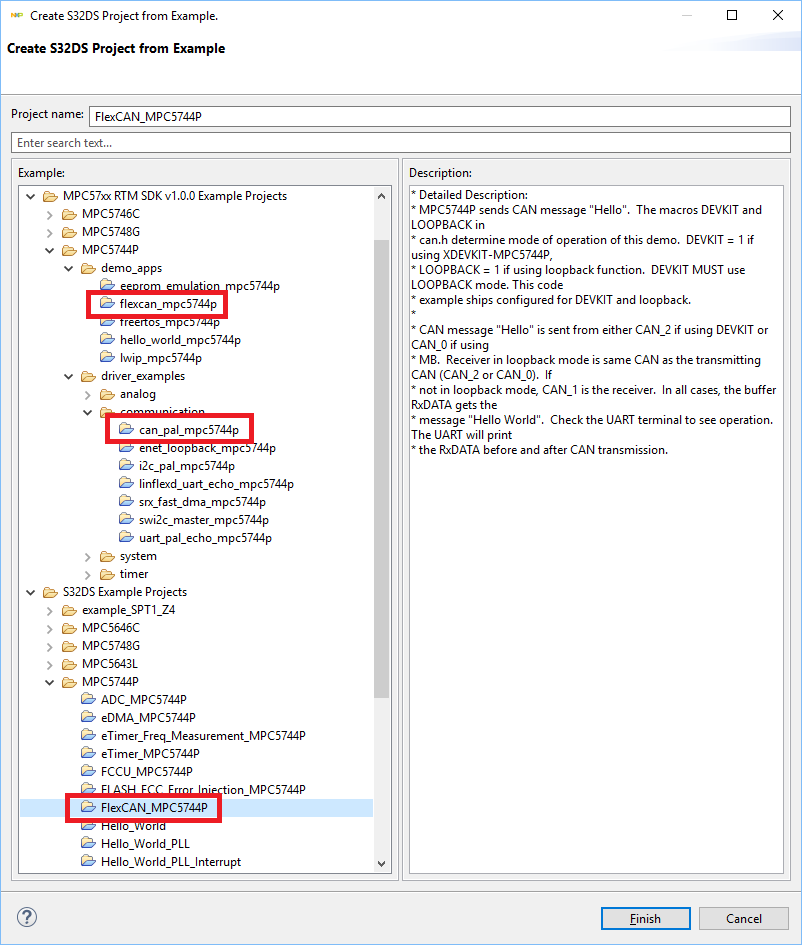Collapse MPC57xx RTM SDK v1.0.0 Example Projects
This screenshot has width=802, height=945.
pyautogui.click(x=31, y=196)
